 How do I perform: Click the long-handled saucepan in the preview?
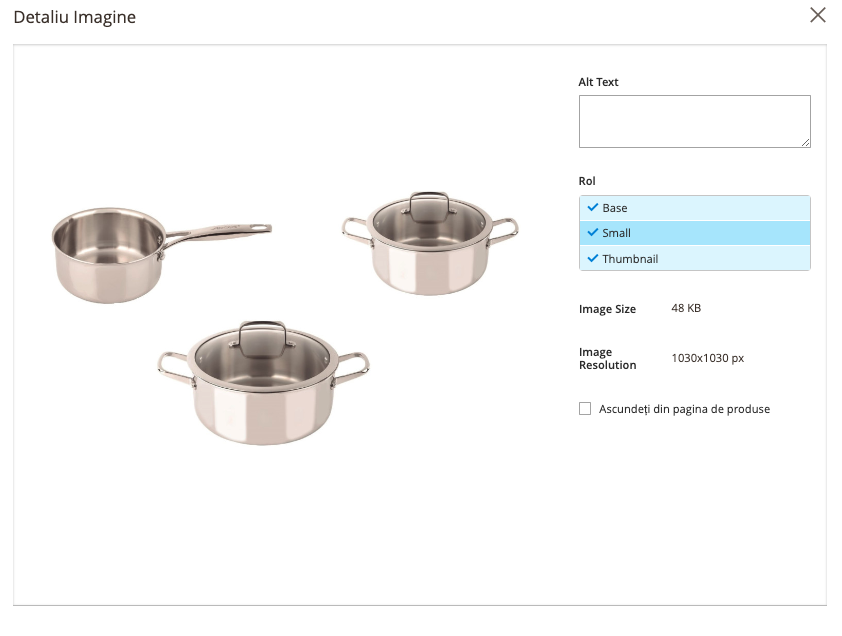click(x=161, y=255)
